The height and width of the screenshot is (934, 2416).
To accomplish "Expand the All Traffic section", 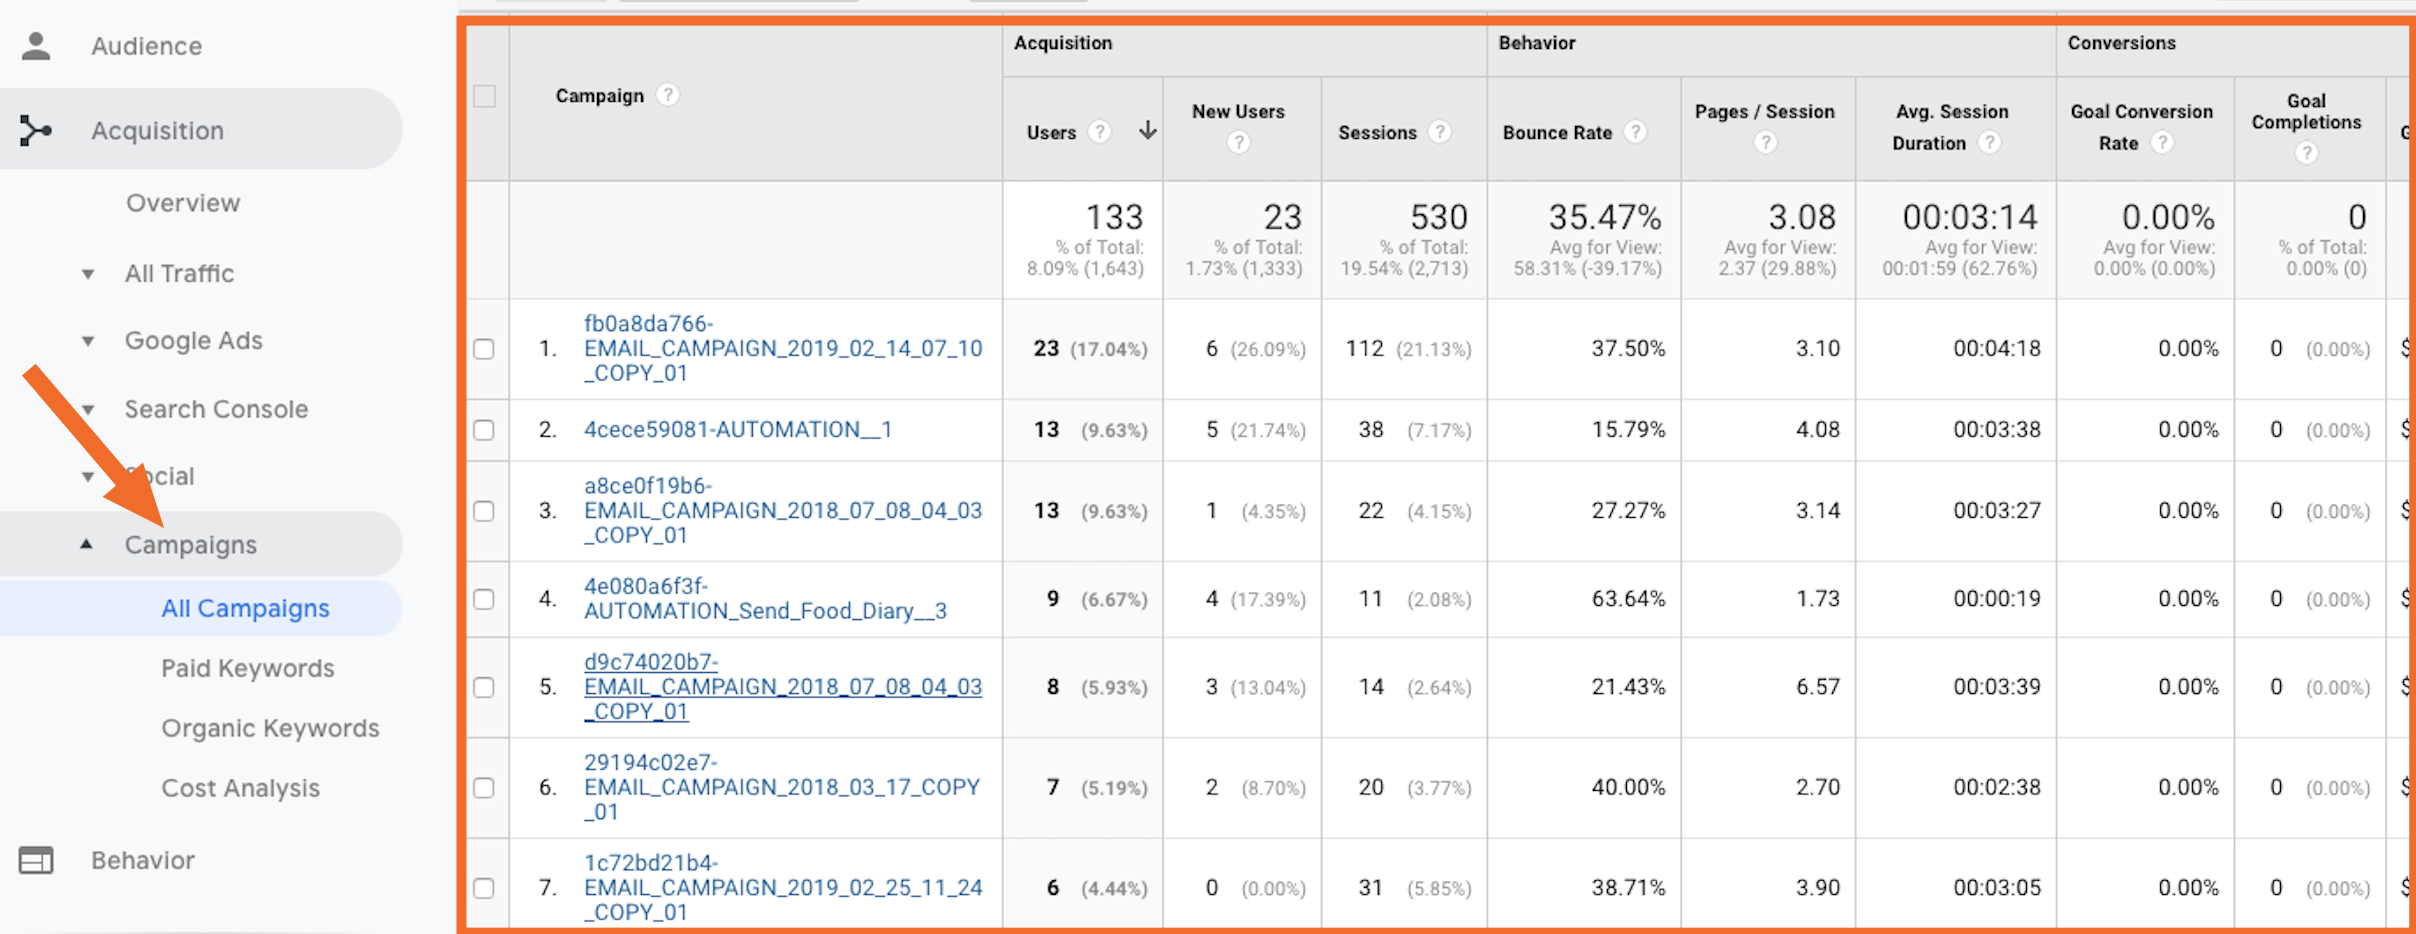I will tap(88, 274).
